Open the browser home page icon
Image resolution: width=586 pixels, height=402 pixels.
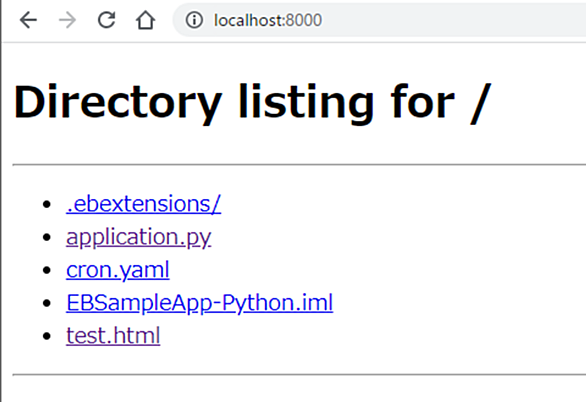(x=145, y=20)
